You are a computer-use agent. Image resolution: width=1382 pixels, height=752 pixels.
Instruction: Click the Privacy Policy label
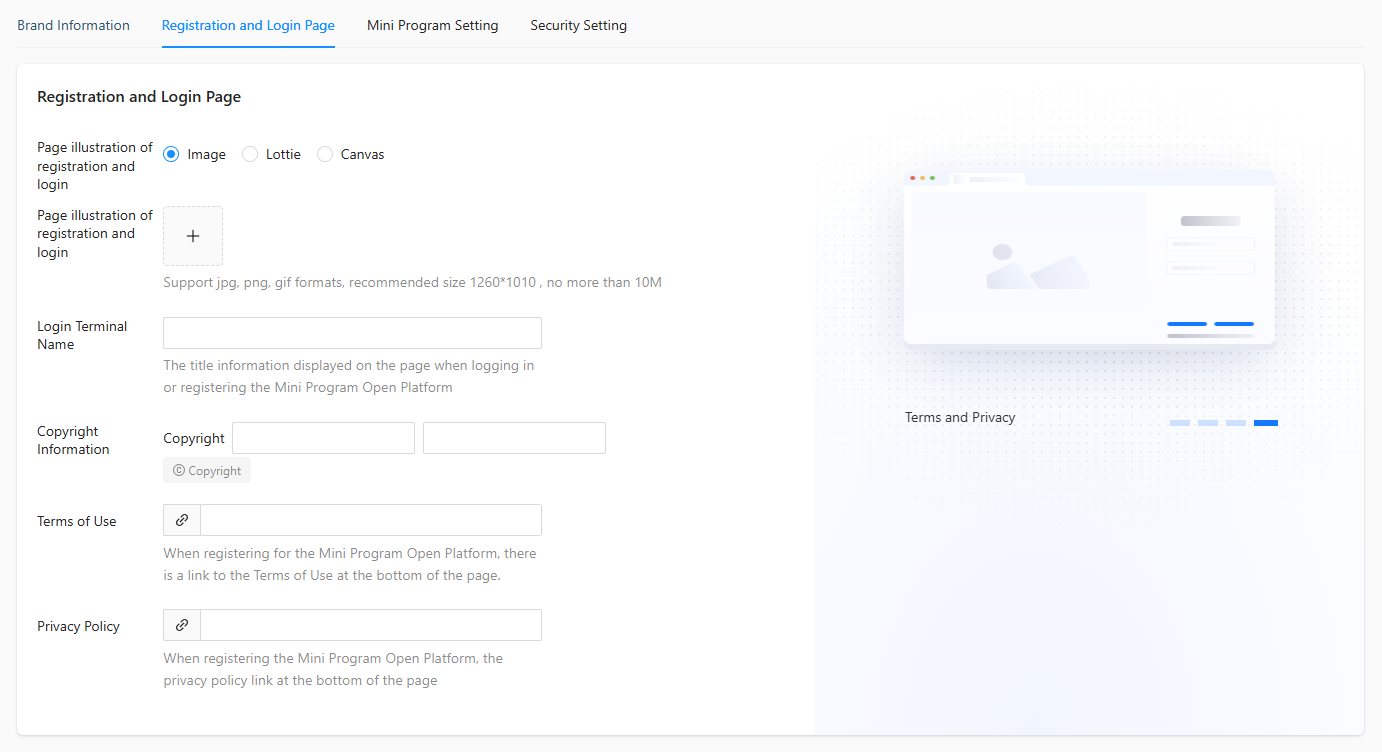(x=78, y=626)
